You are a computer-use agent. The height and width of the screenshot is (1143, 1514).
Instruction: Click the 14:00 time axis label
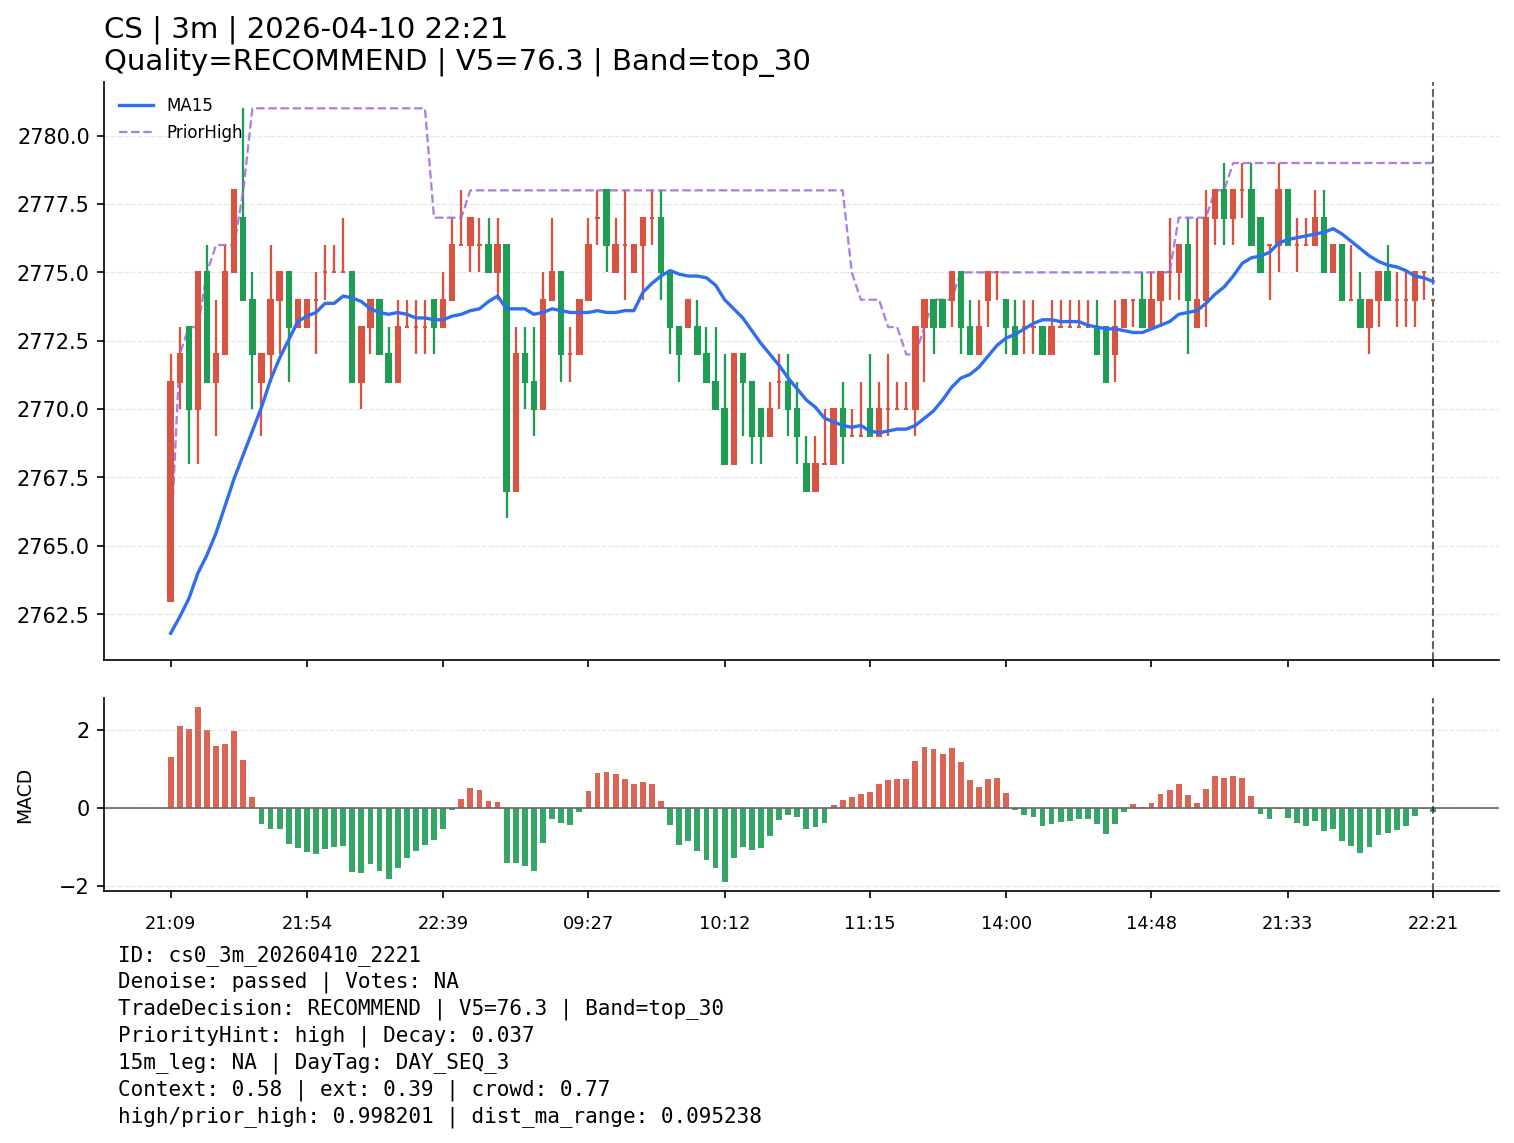coord(1005,922)
